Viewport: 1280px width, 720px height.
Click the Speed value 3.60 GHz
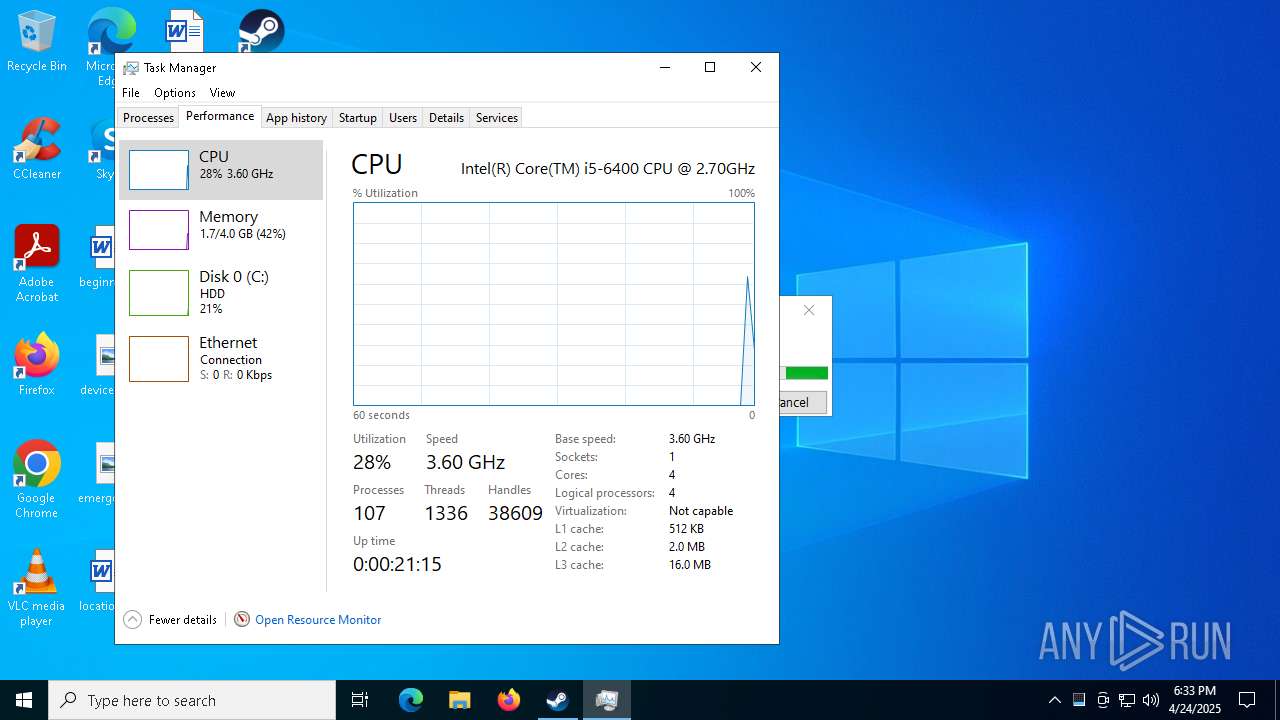466,462
